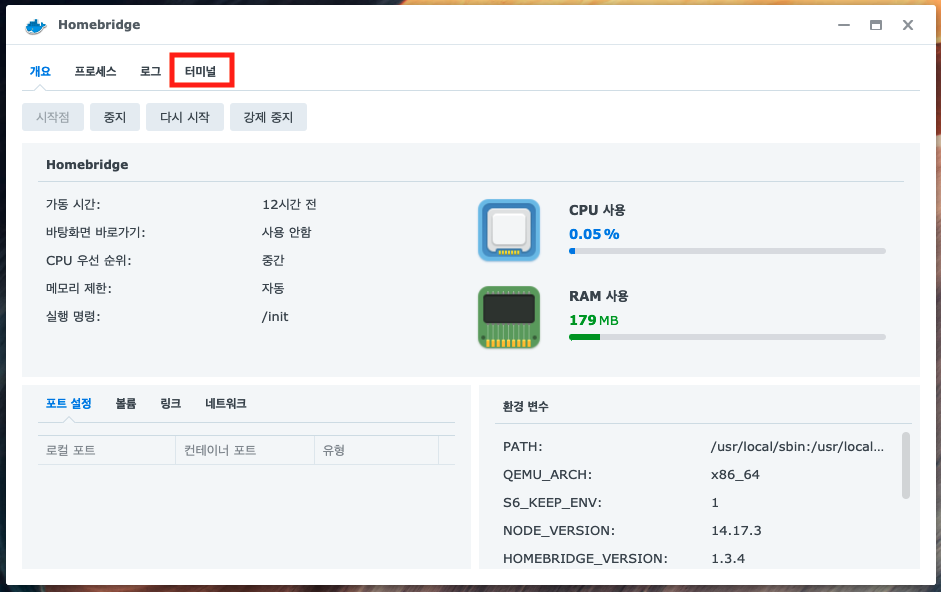Screen dimensions: 941x592
Task: Click the 컨테이너 포트 column header
Action: 245,450
